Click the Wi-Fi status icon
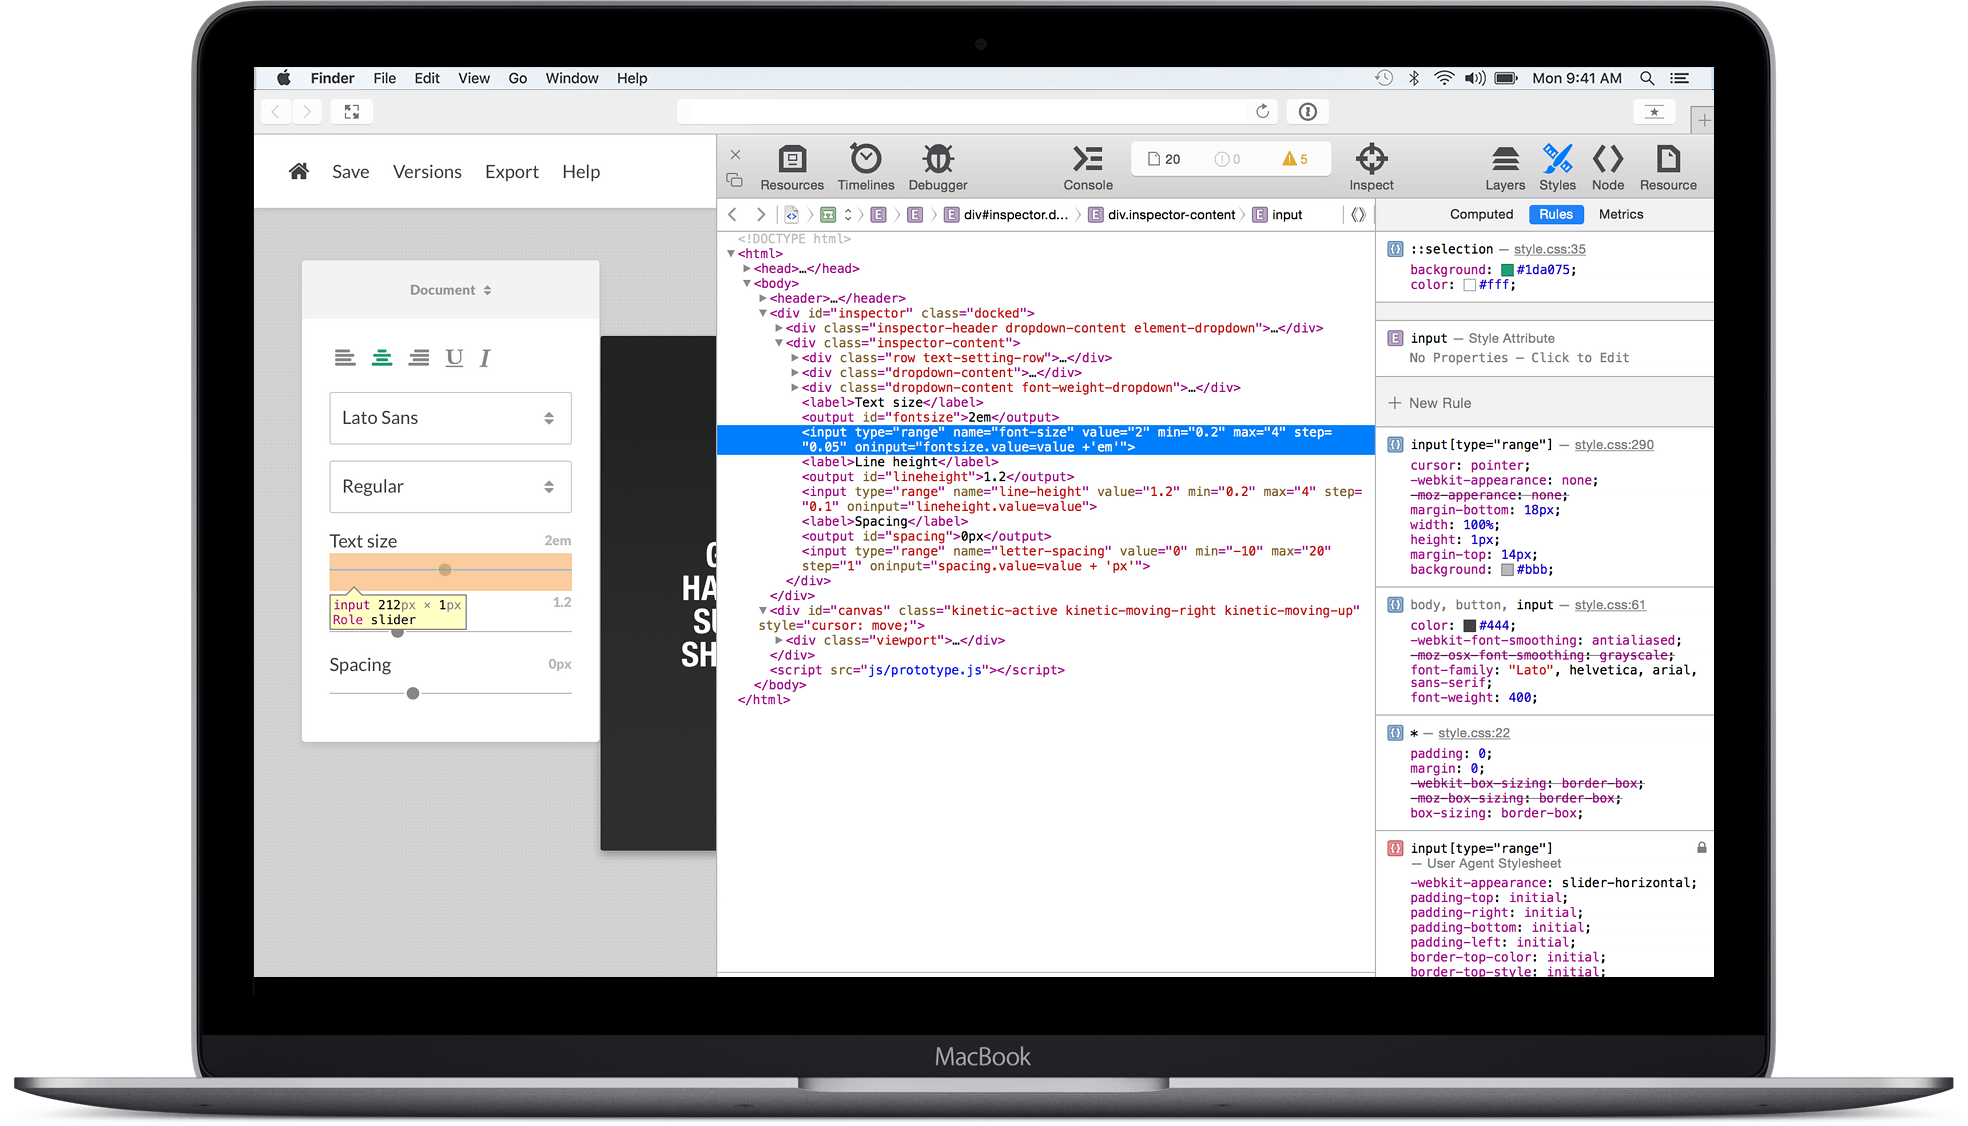 (1444, 78)
